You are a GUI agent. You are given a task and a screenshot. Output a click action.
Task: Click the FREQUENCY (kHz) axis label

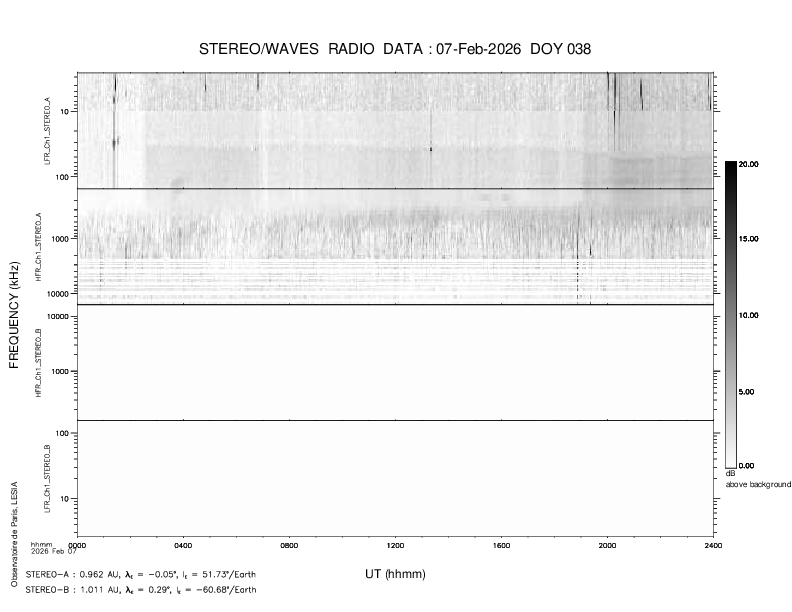[x=14, y=315]
